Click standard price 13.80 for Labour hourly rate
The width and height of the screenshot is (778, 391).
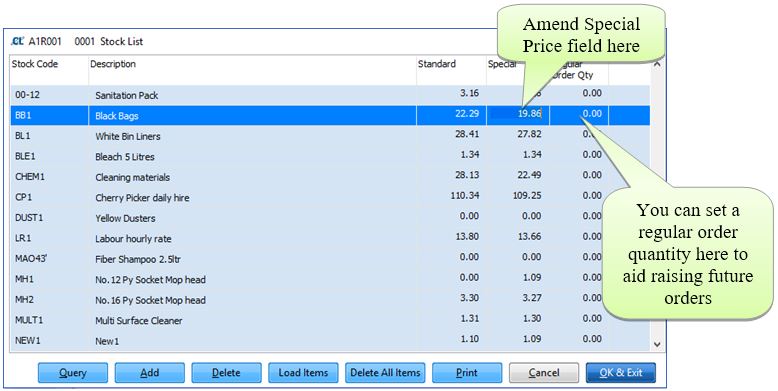point(467,237)
